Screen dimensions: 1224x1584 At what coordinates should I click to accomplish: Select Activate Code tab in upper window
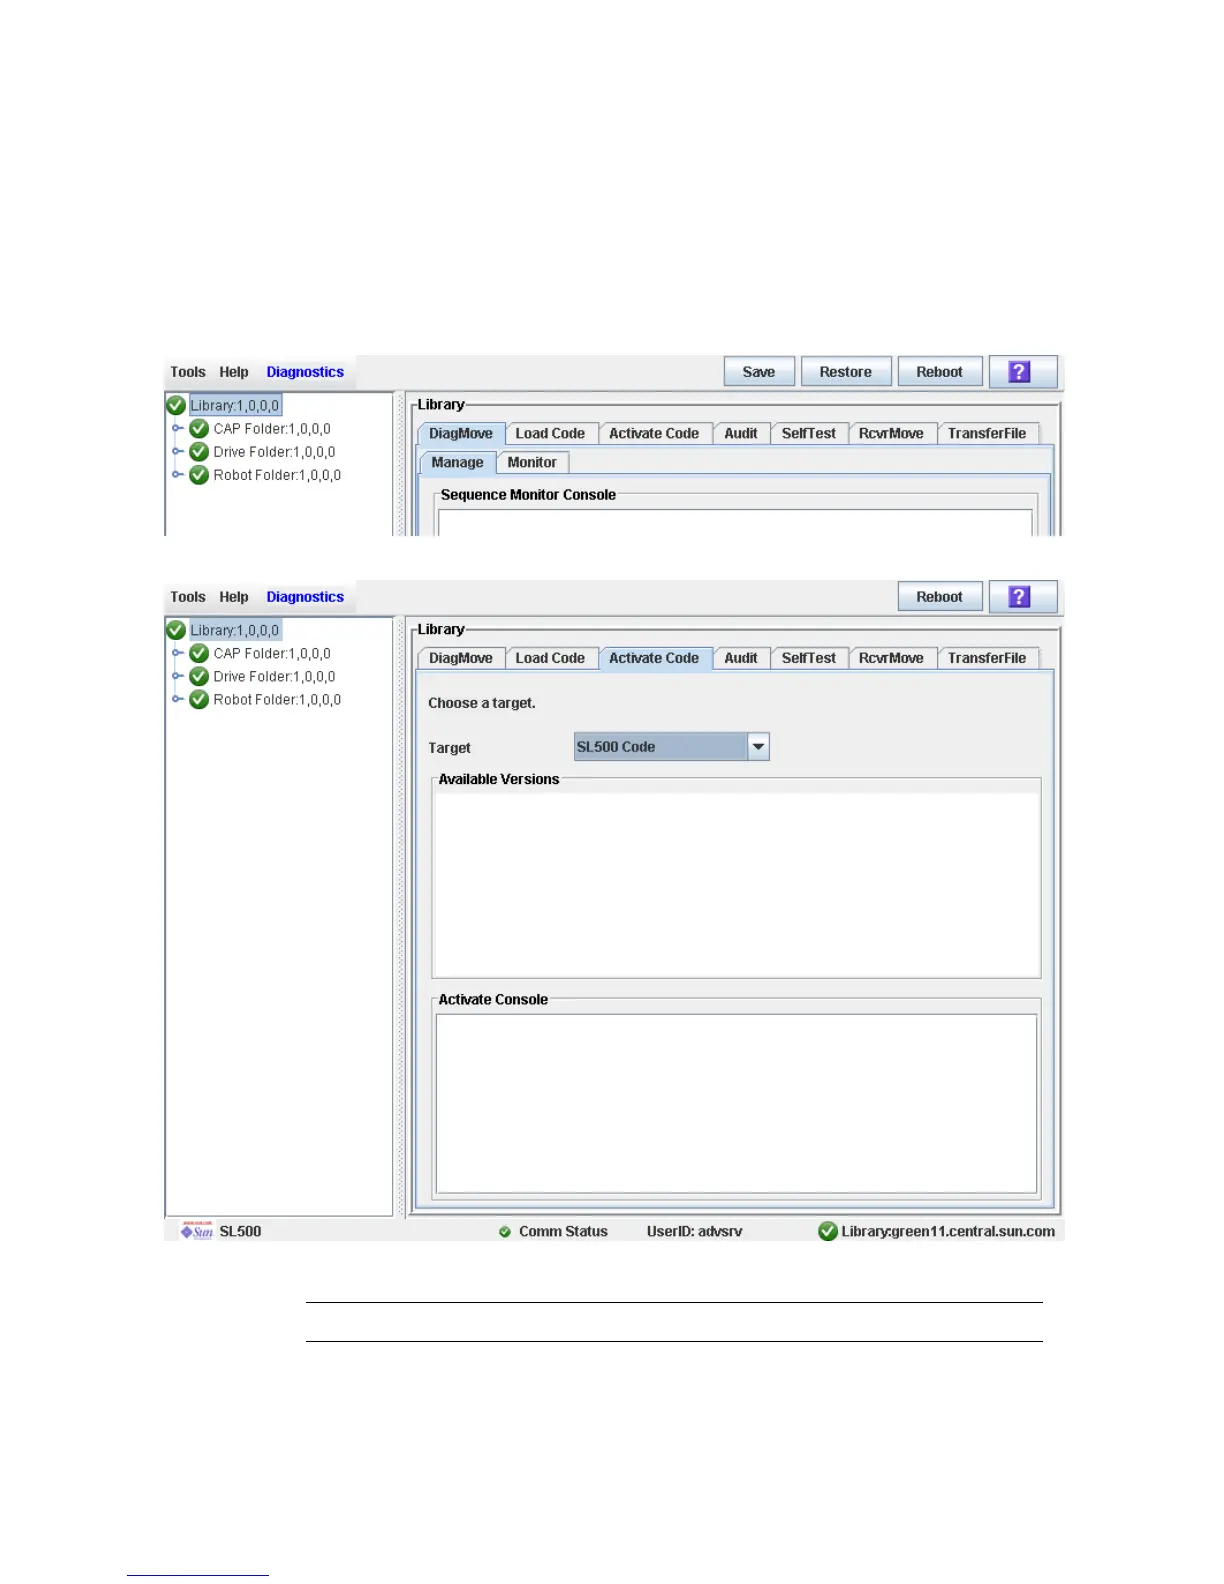(654, 434)
